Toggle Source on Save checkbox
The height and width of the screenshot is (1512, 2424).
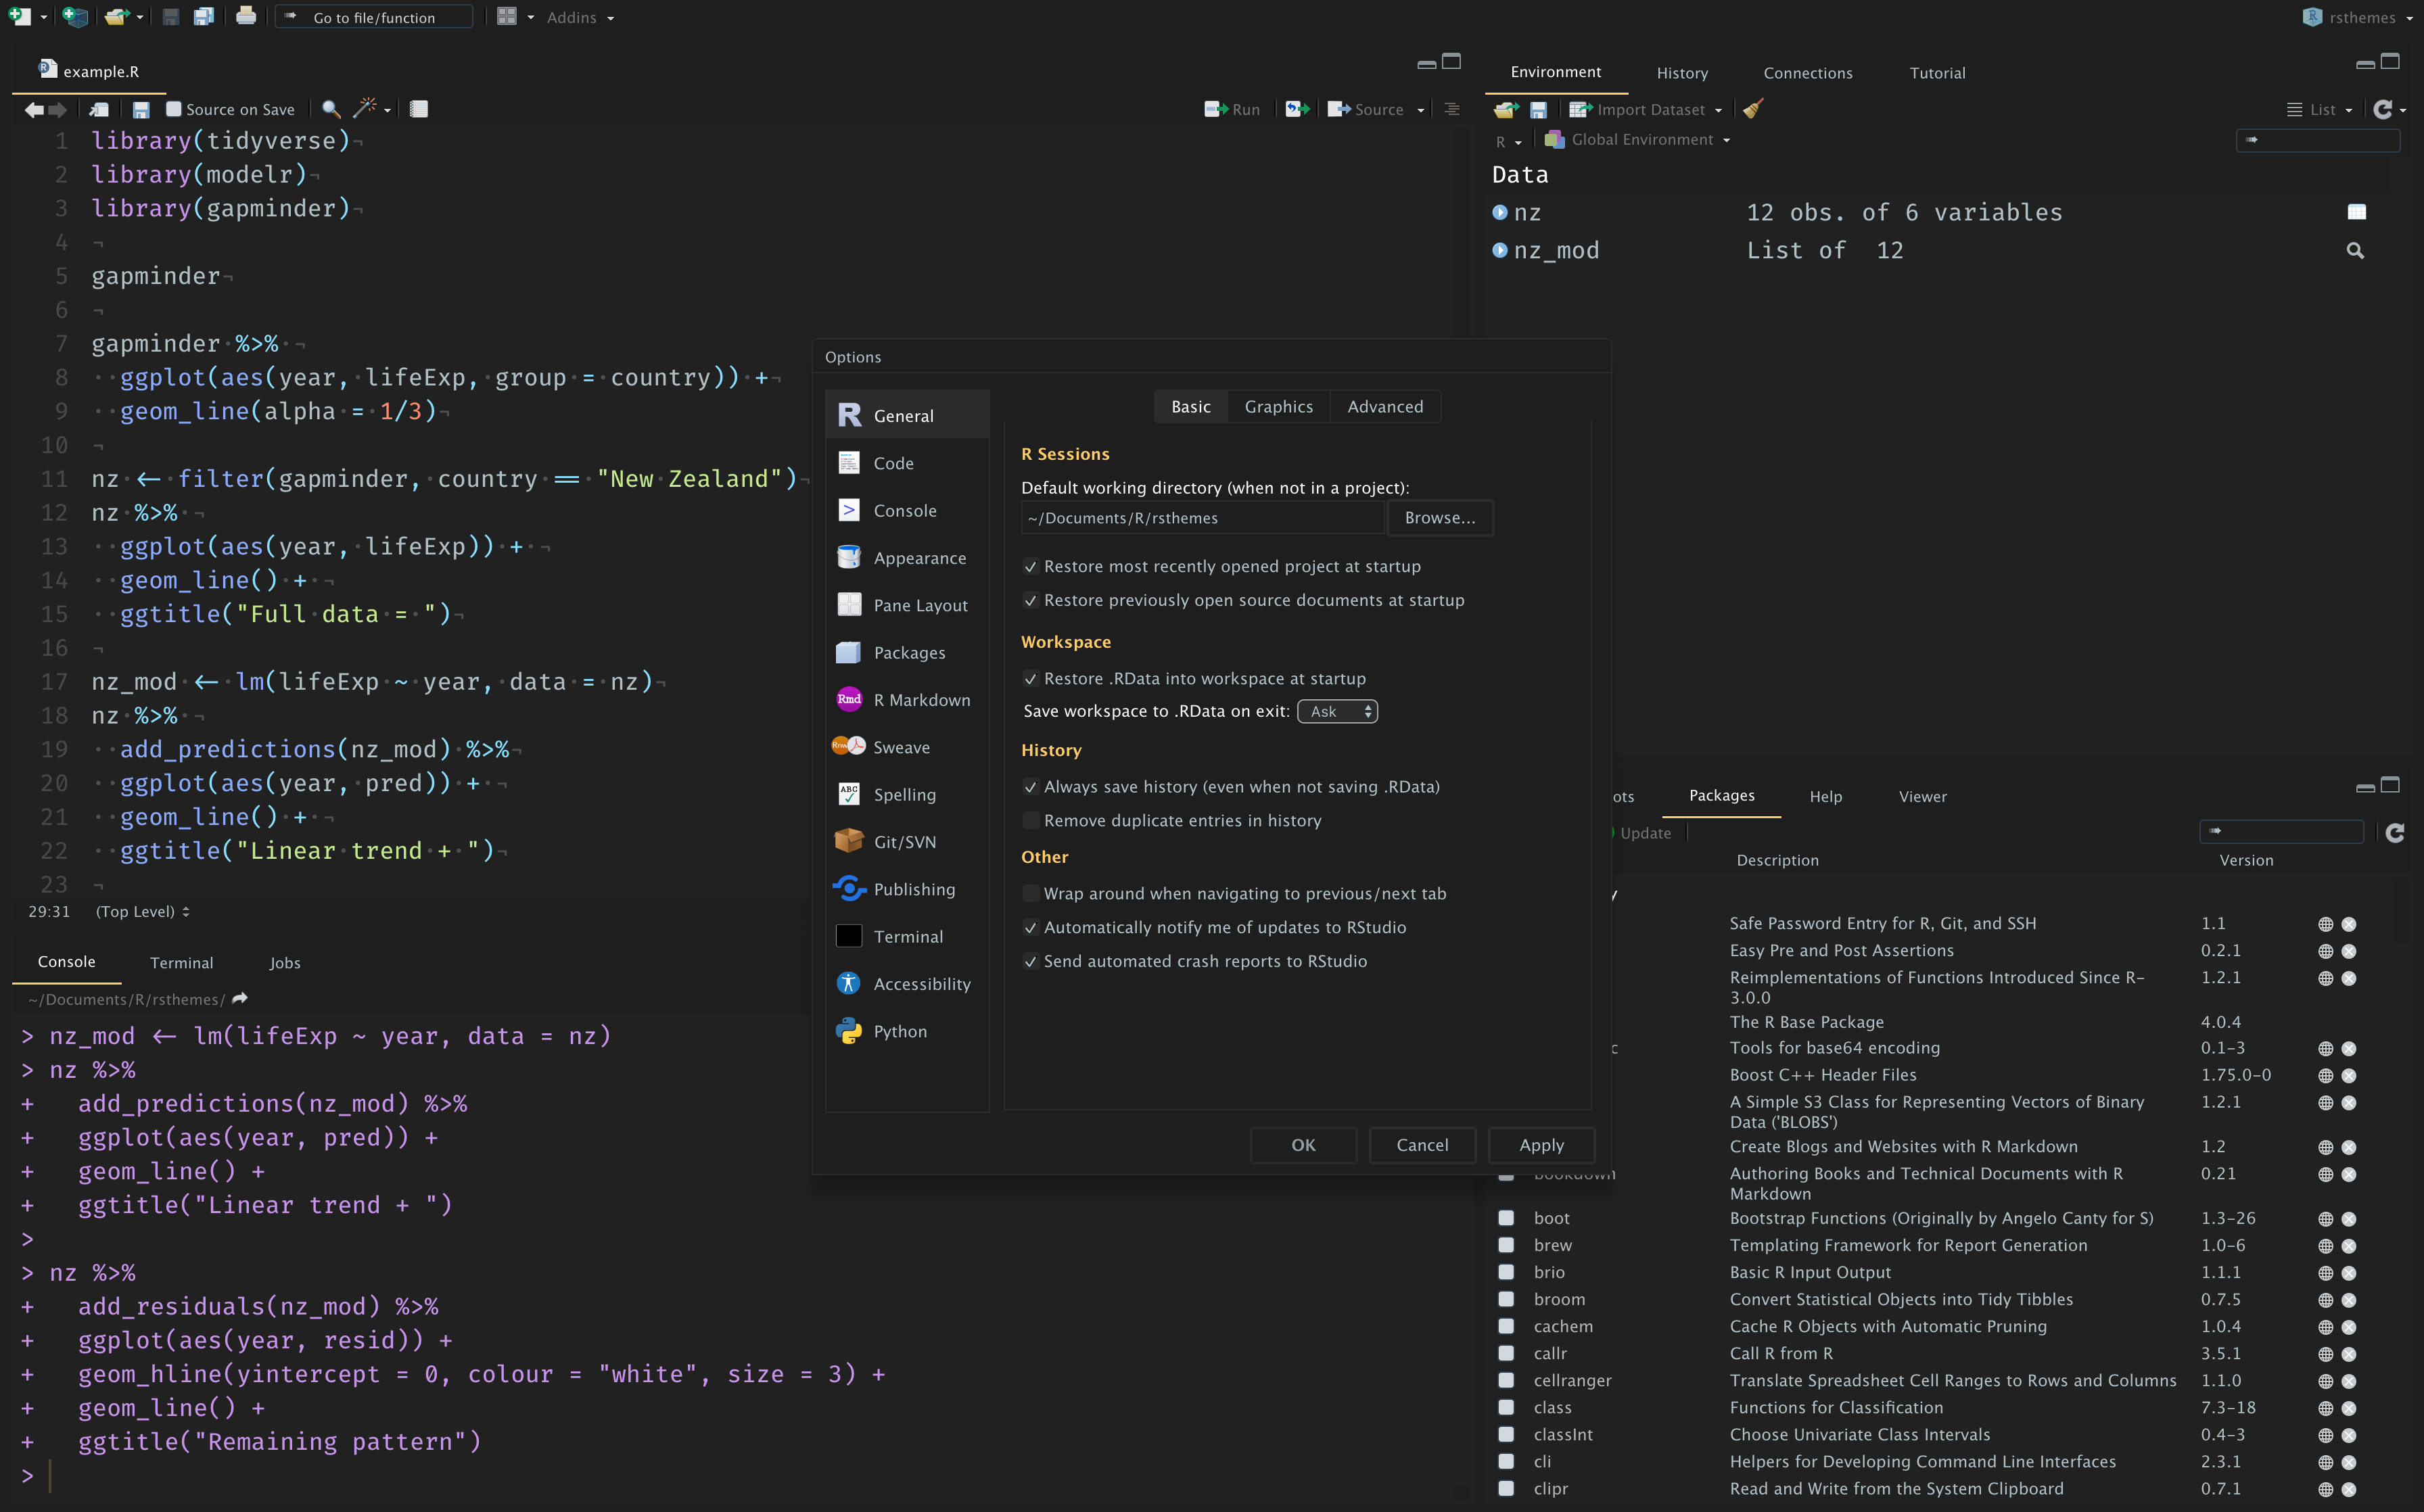174,109
